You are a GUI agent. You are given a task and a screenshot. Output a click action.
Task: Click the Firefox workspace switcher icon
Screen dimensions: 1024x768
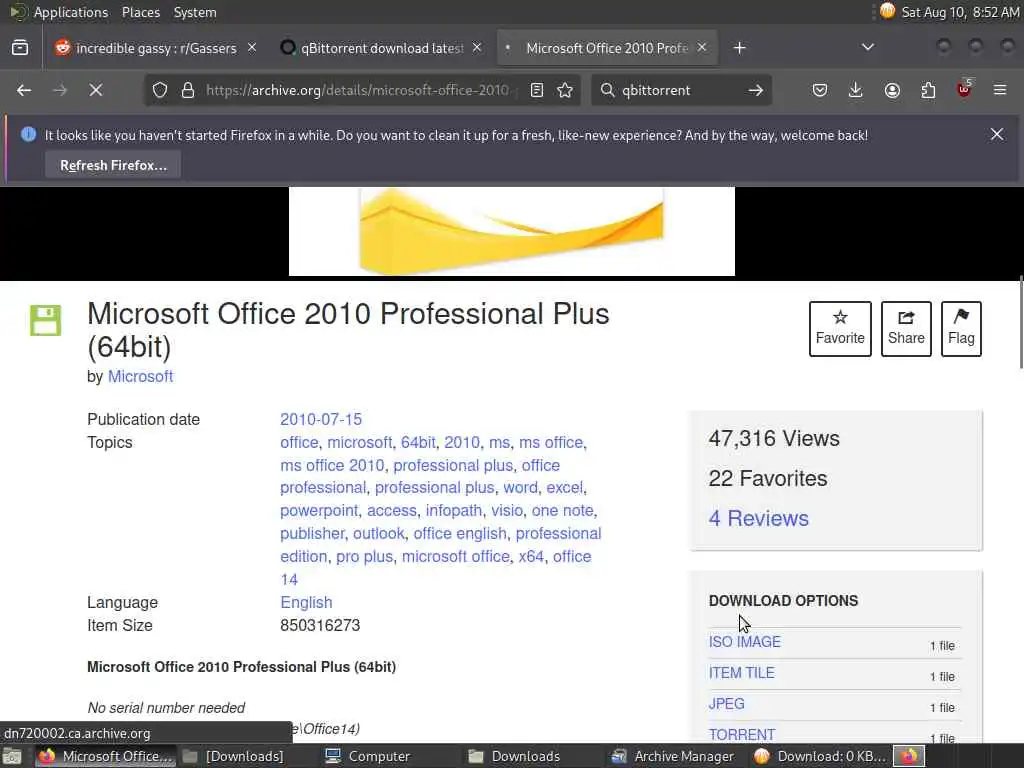(x=909, y=756)
